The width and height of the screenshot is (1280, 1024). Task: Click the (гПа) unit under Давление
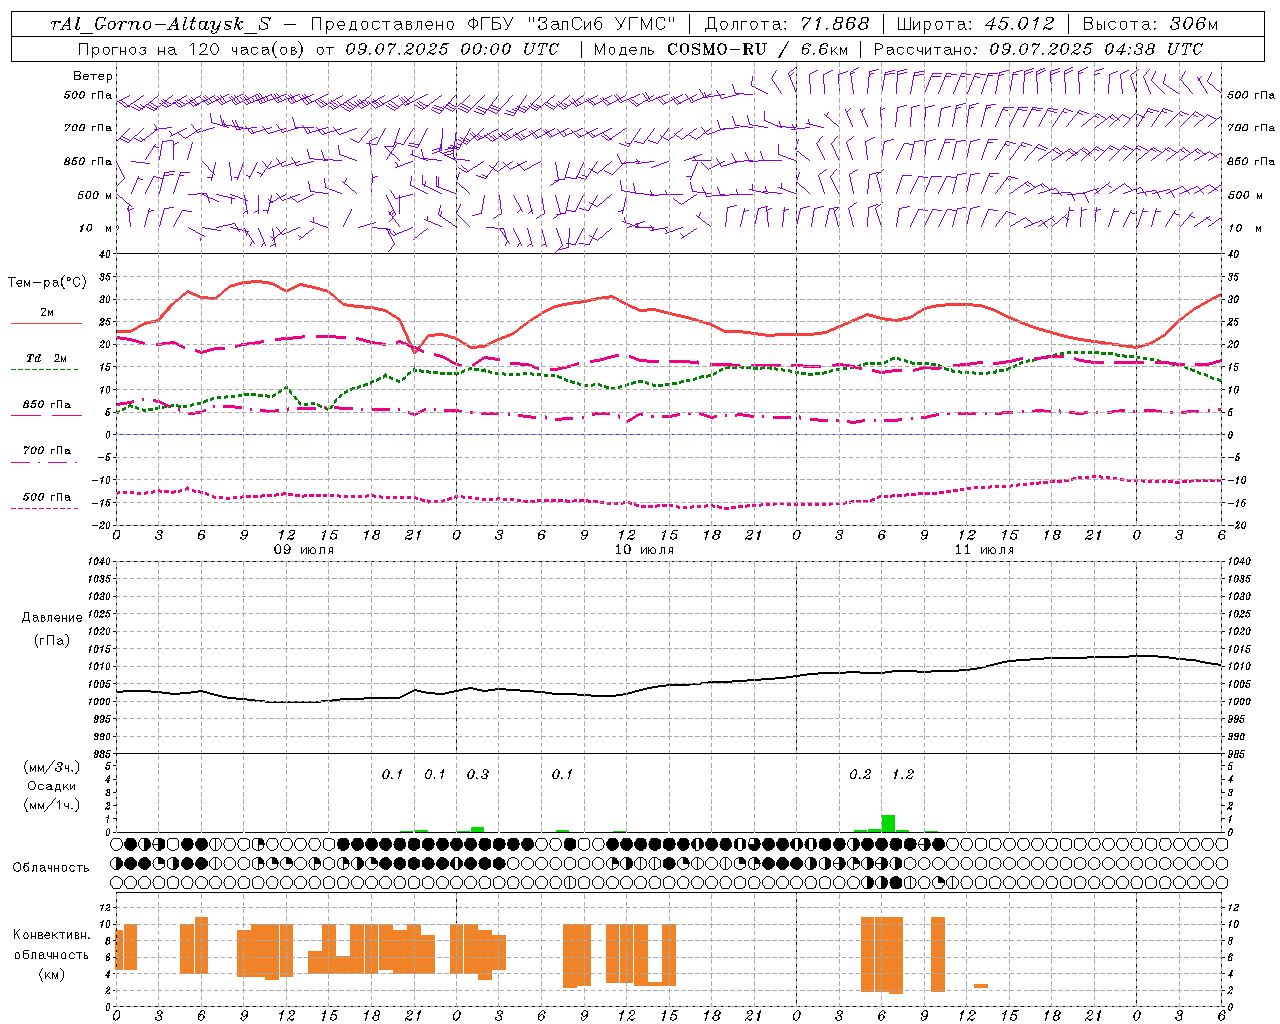tap(52, 641)
